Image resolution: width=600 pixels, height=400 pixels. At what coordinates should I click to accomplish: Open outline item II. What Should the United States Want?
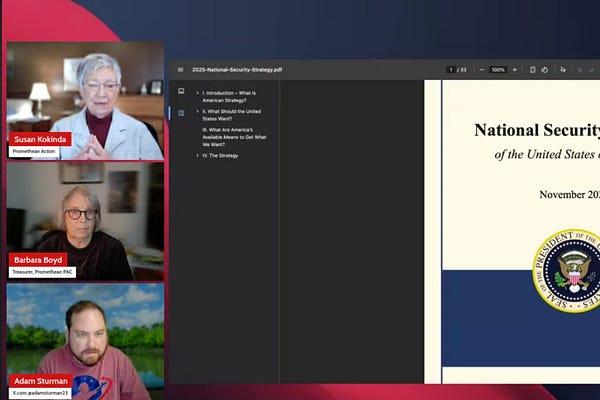point(232,115)
